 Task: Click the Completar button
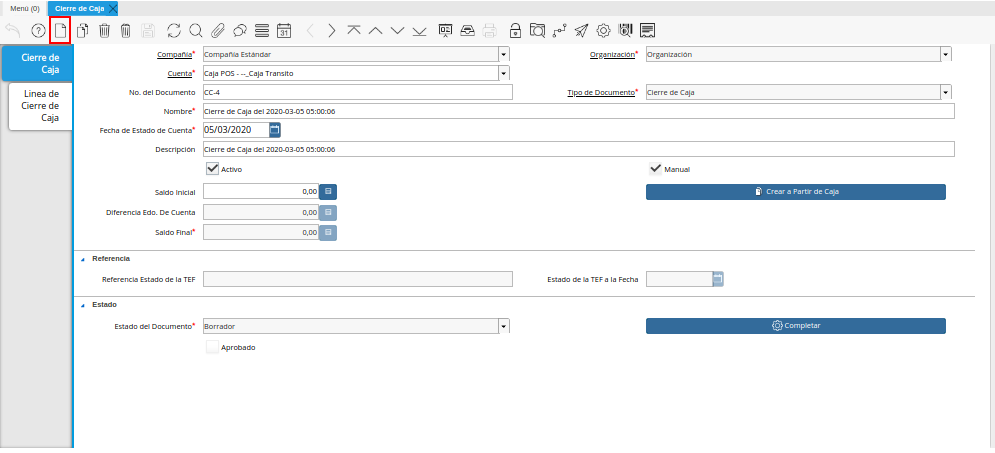coord(795,326)
